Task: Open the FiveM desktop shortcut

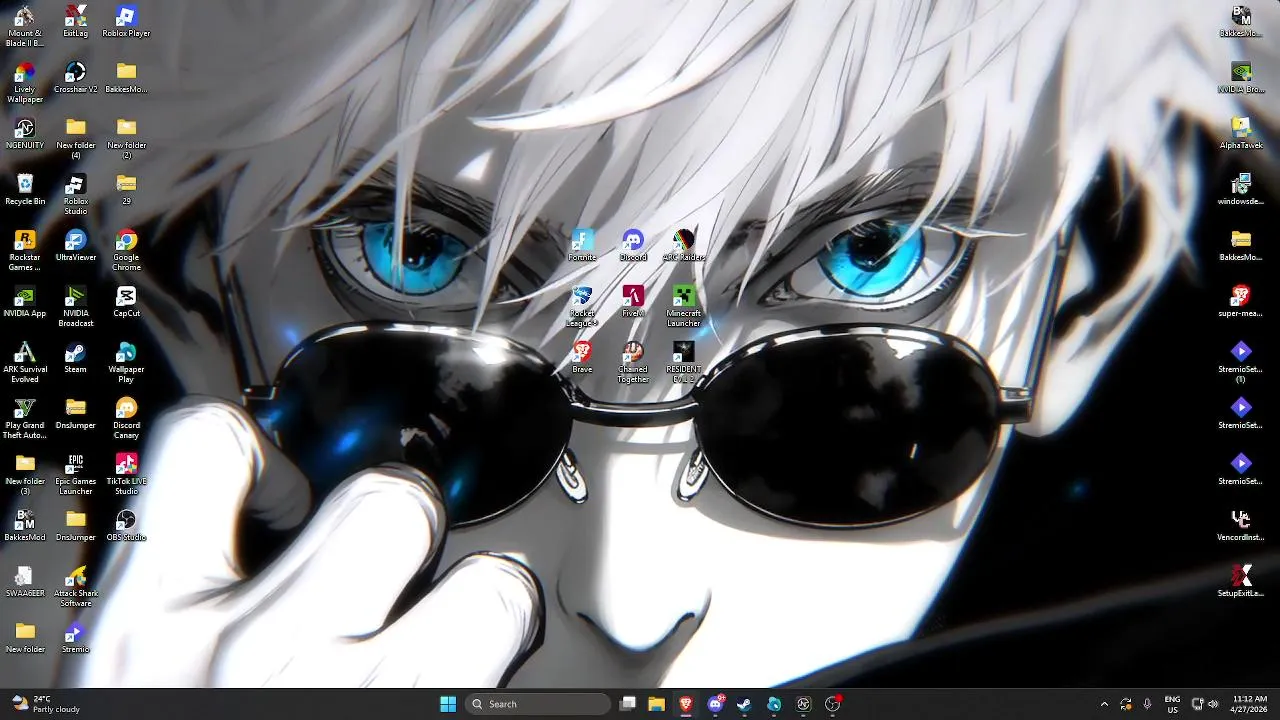Action: click(x=633, y=302)
